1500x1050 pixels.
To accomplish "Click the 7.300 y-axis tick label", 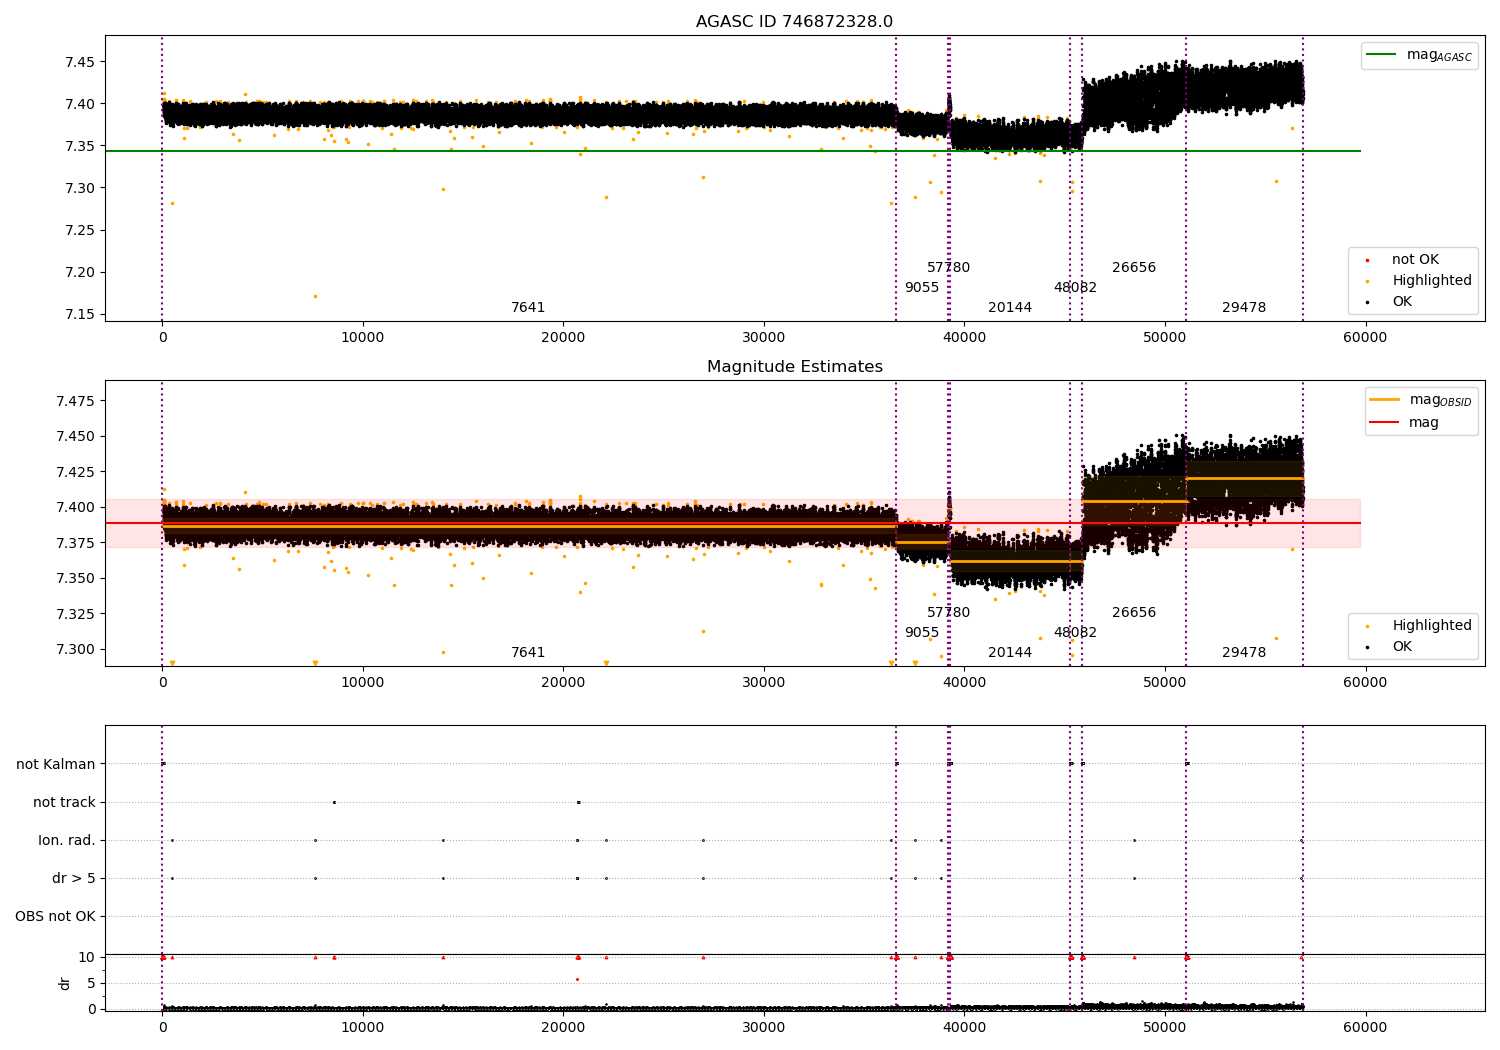I will point(74,649).
